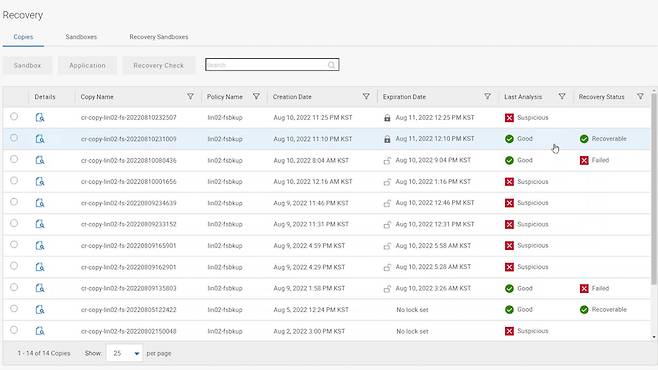
Task: Click copy name cr-copy-lin02-fs-20220805122422
Action: click(x=128, y=310)
